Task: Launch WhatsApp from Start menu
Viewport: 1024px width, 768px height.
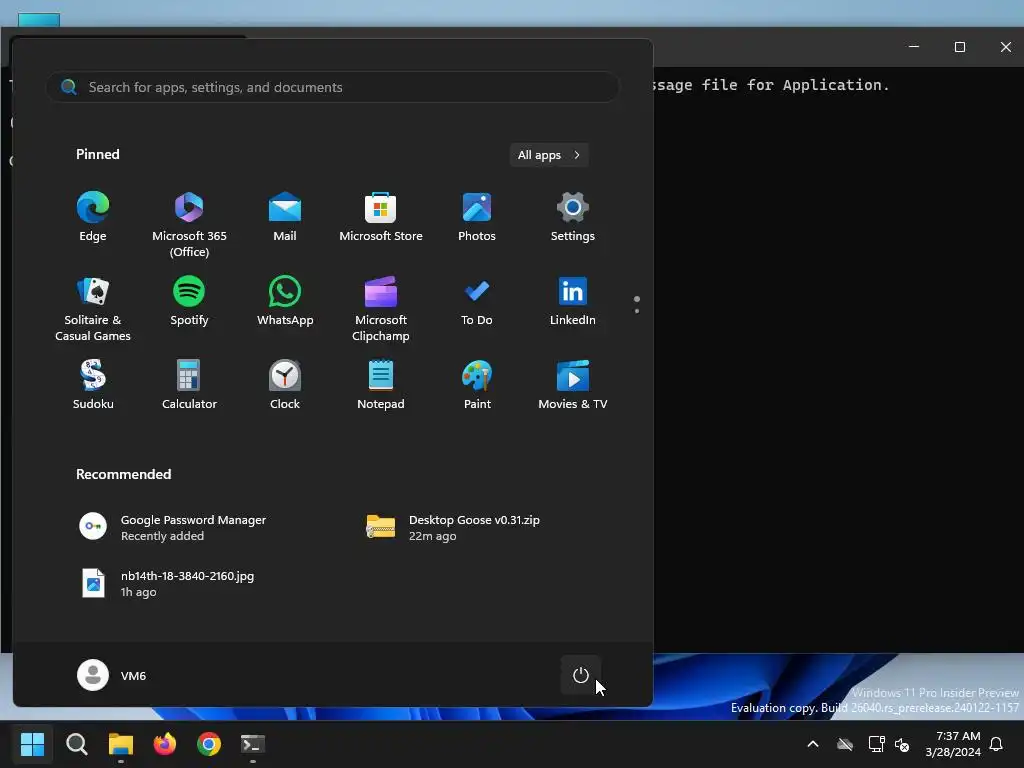Action: [285, 302]
